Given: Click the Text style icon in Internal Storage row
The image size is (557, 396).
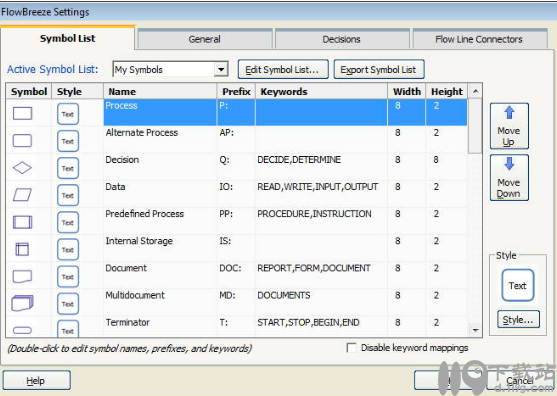Looking at the screenshot, I should pyautogui.click(x=68, y=249).
